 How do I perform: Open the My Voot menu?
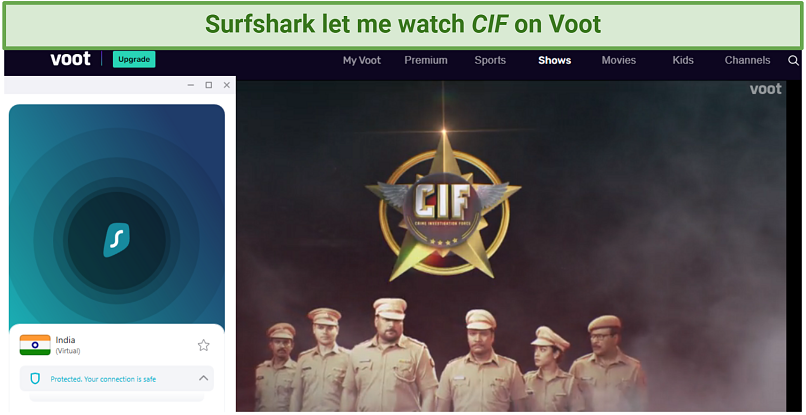pos(362,60)
